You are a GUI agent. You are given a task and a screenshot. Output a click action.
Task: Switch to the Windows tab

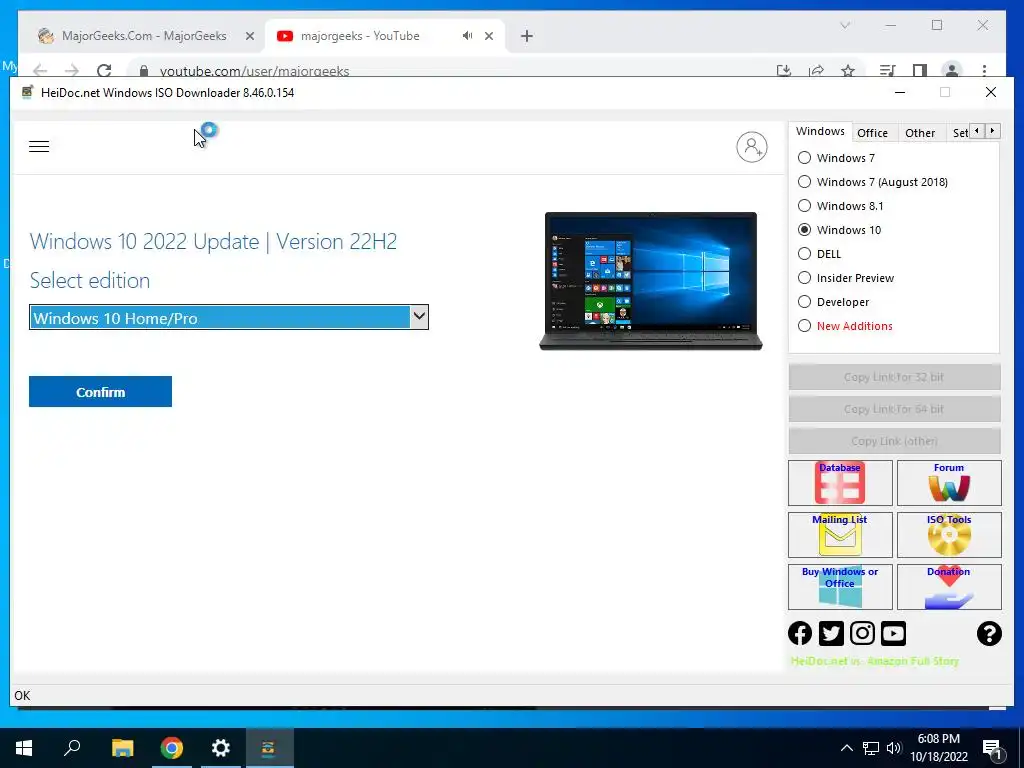(820, 131)
